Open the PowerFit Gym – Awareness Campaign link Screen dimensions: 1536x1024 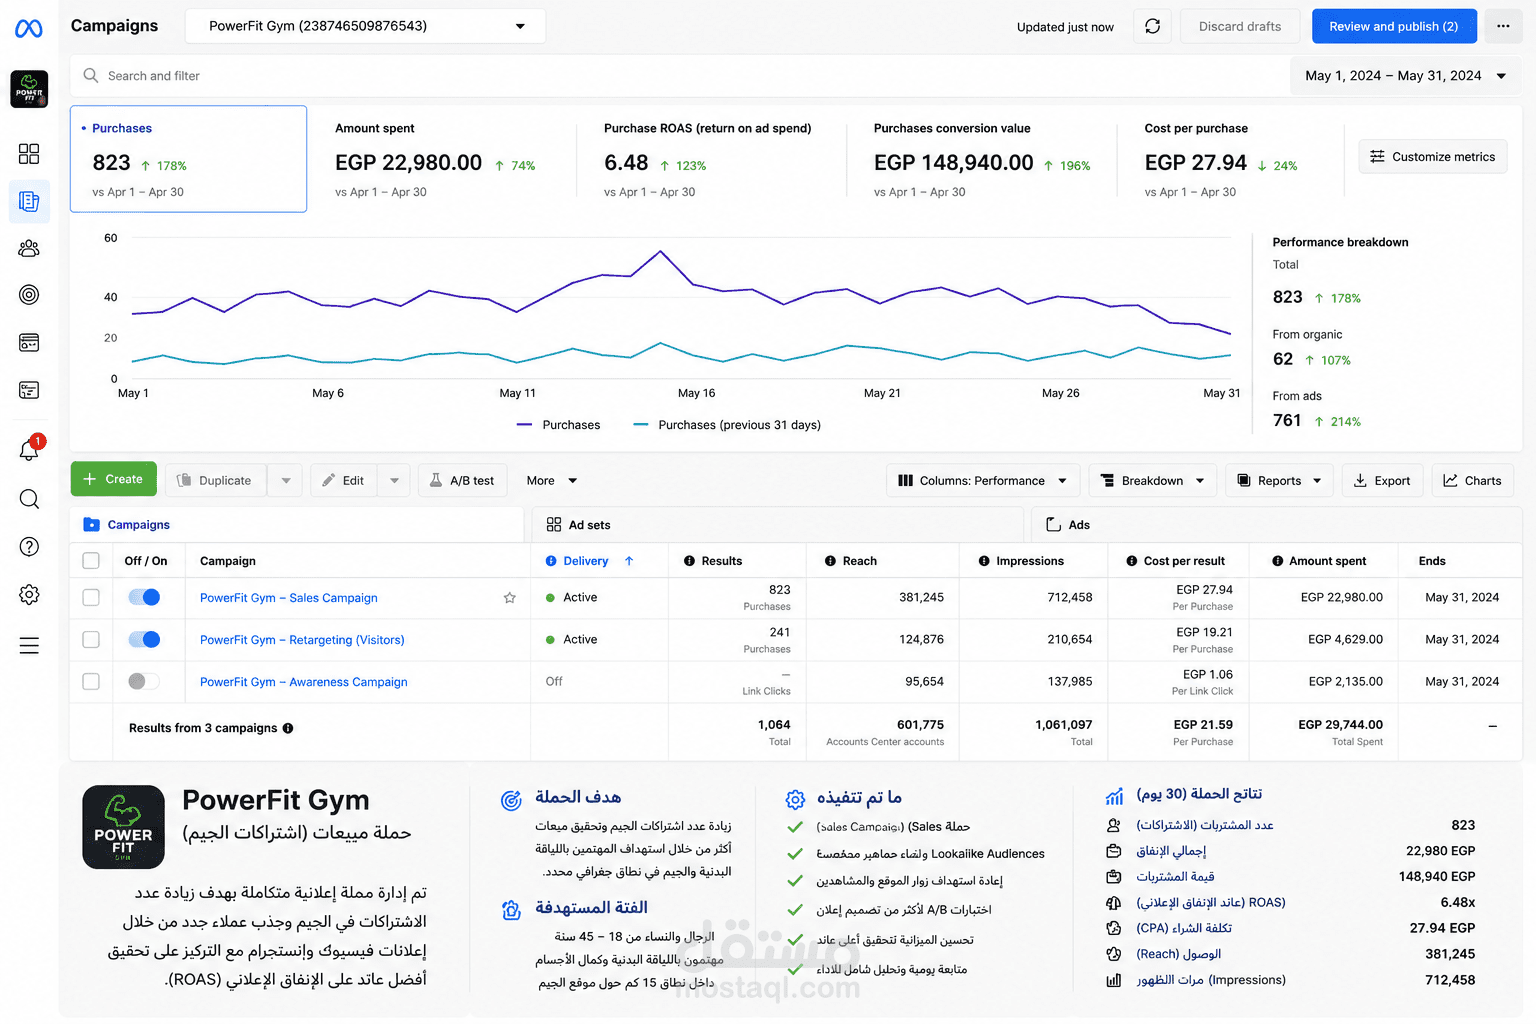click(x=304, y=682)
